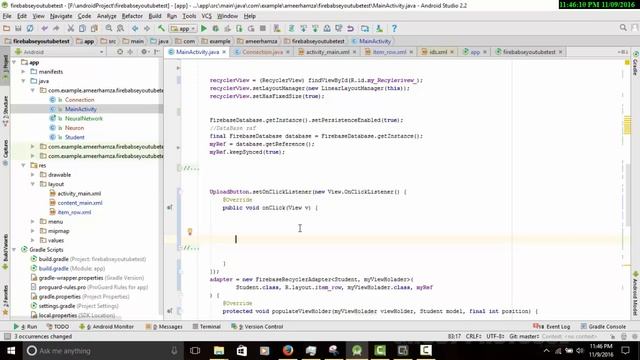Switch to the activity_main.xml editor tab
The height and width of the screenshot is (360, 640).
(x=327, y=52)
